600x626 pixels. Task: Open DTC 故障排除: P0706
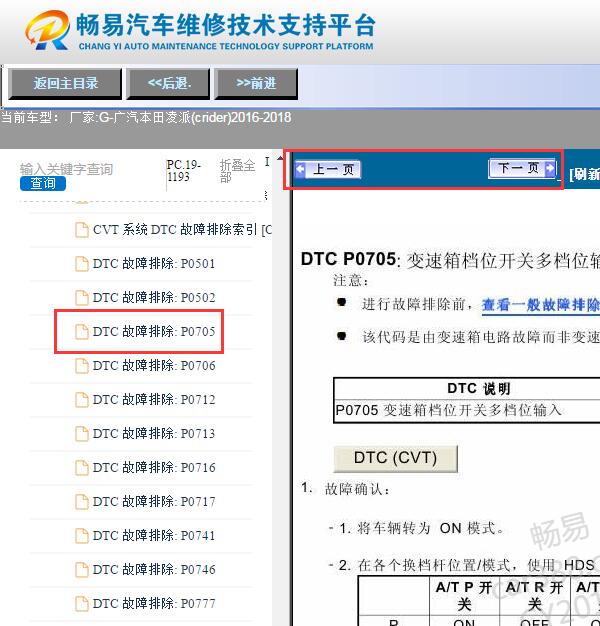click(145, 365)
